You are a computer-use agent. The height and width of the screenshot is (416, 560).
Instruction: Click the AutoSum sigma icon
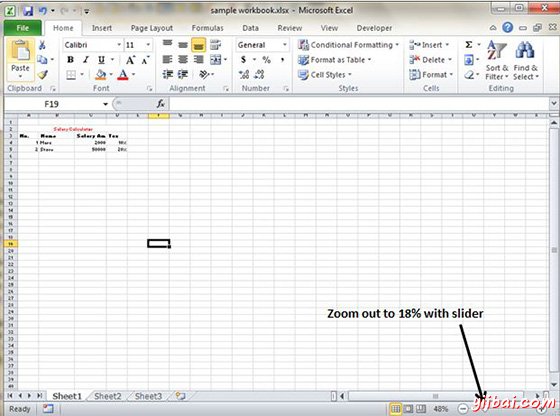click(469, 45)
